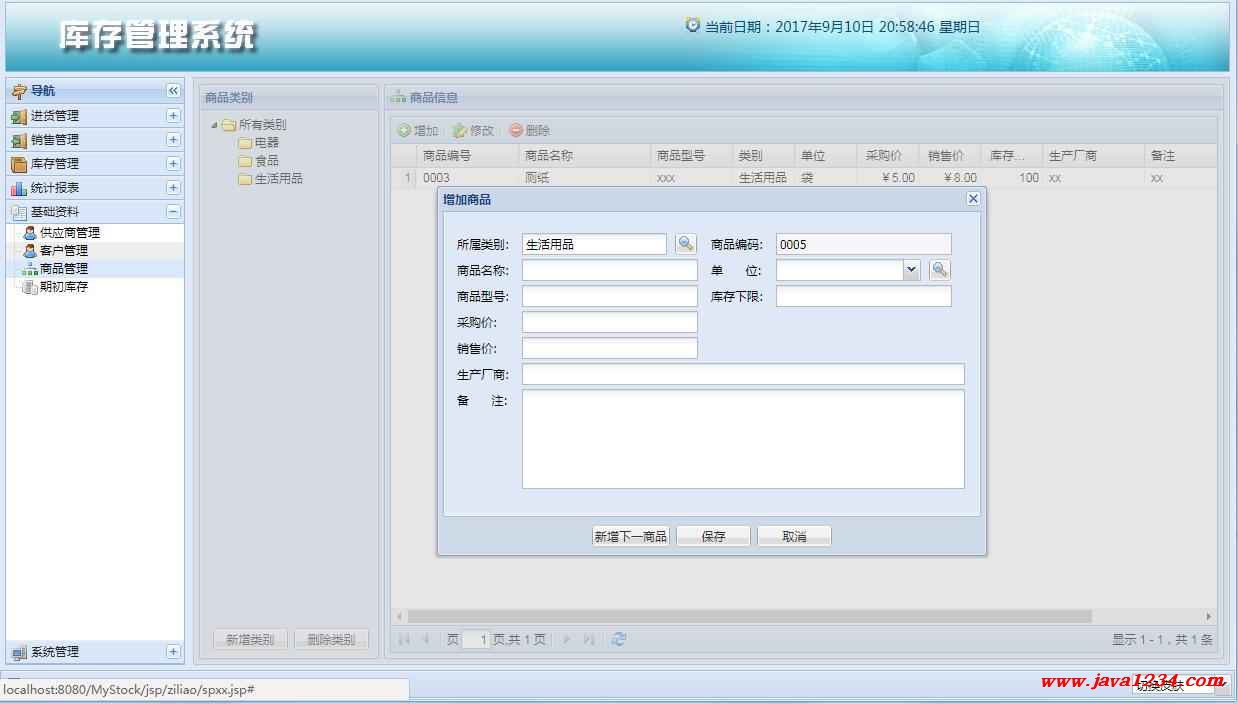Screen dimensions: 1238x704
Task: Click the search icon beside 单位 dropdown
Action: 939,270
